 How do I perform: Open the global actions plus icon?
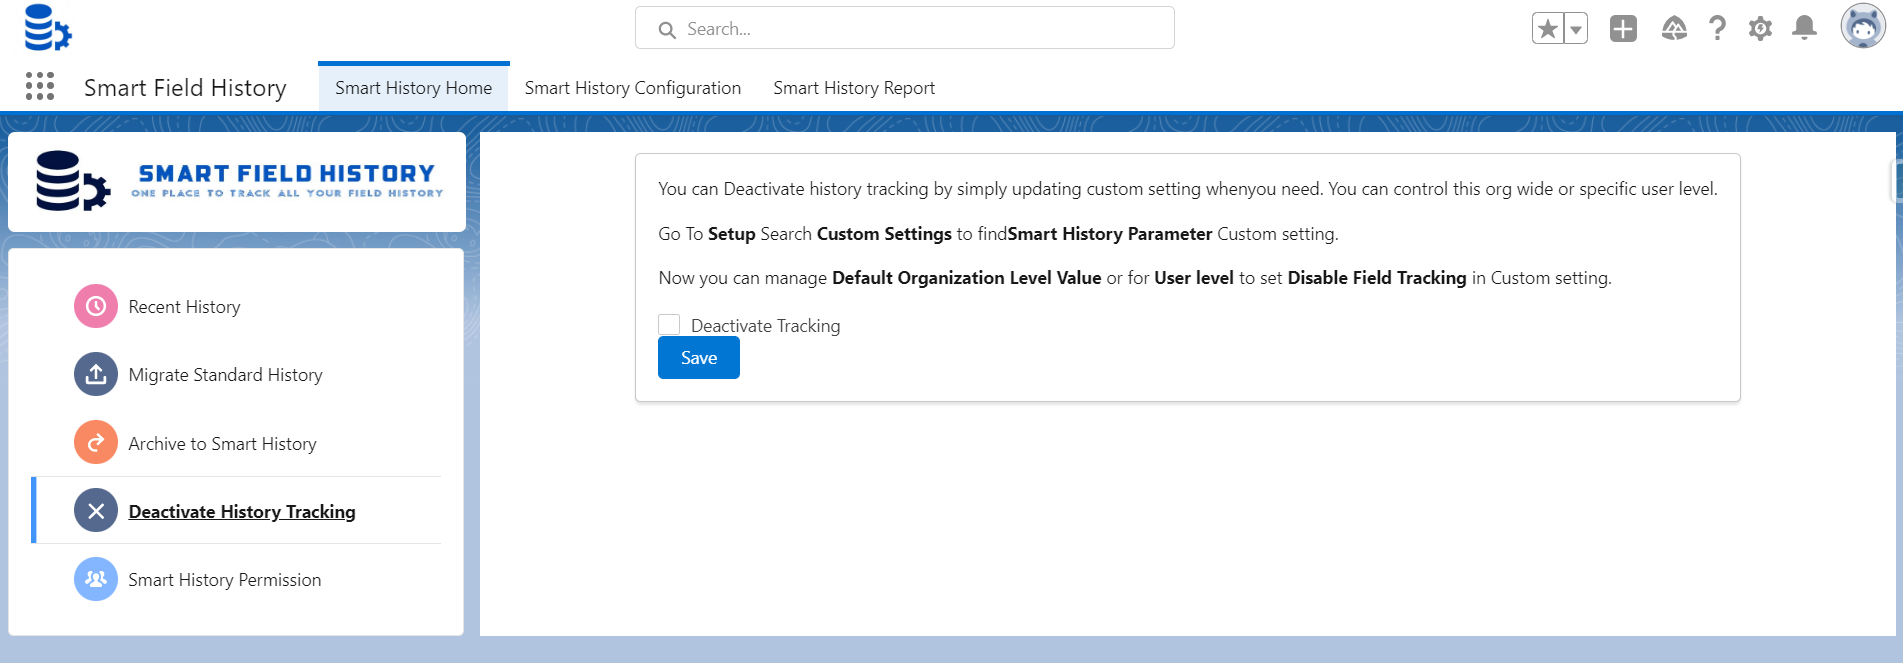pyautogui.click(x=1622, y=29)
